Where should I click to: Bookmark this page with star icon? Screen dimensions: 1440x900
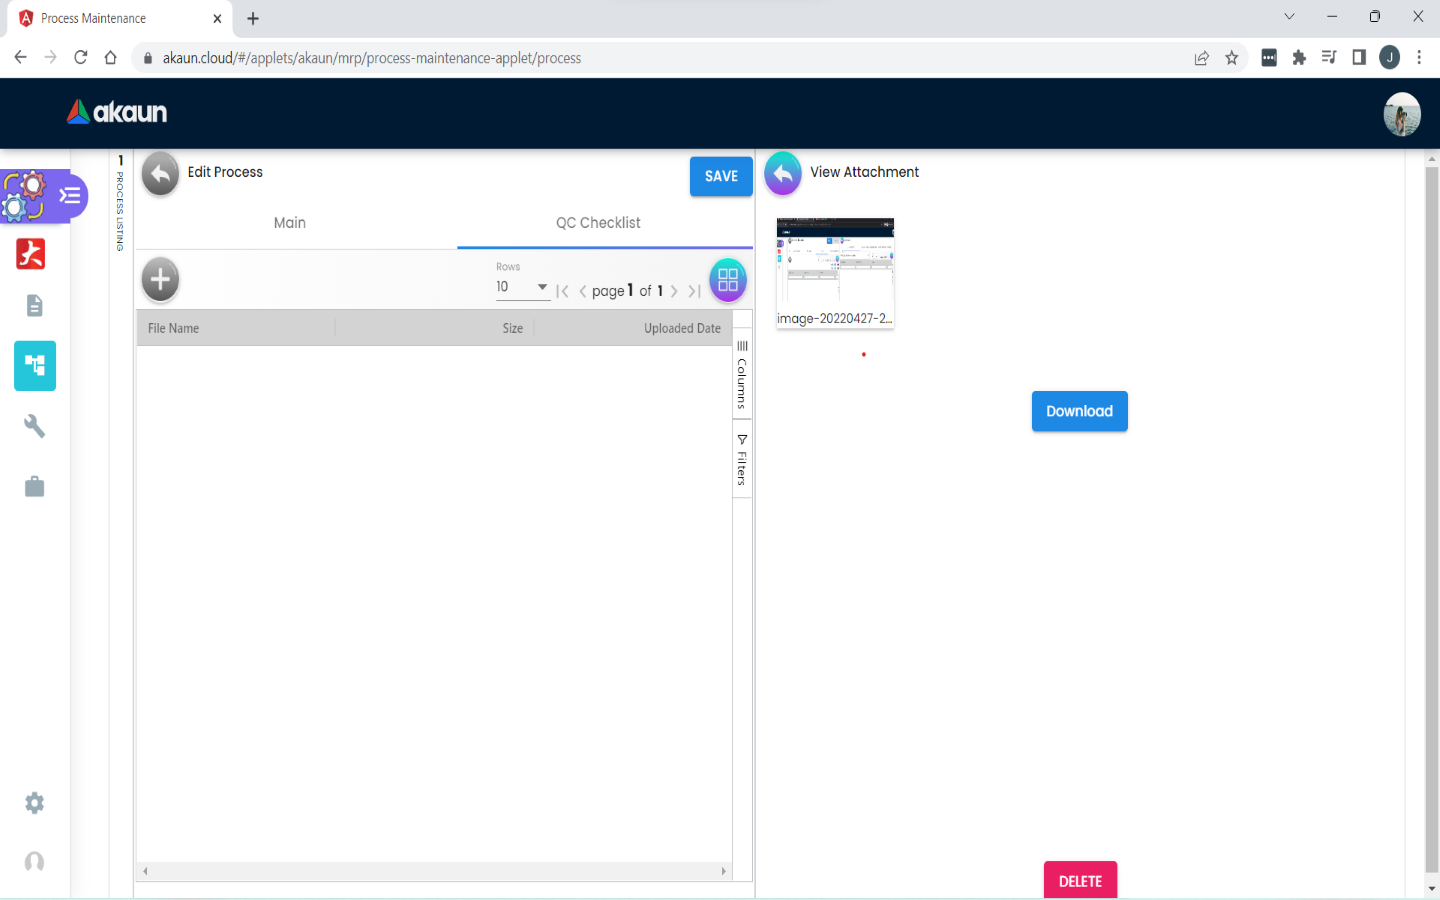[x=1232, y=58]
